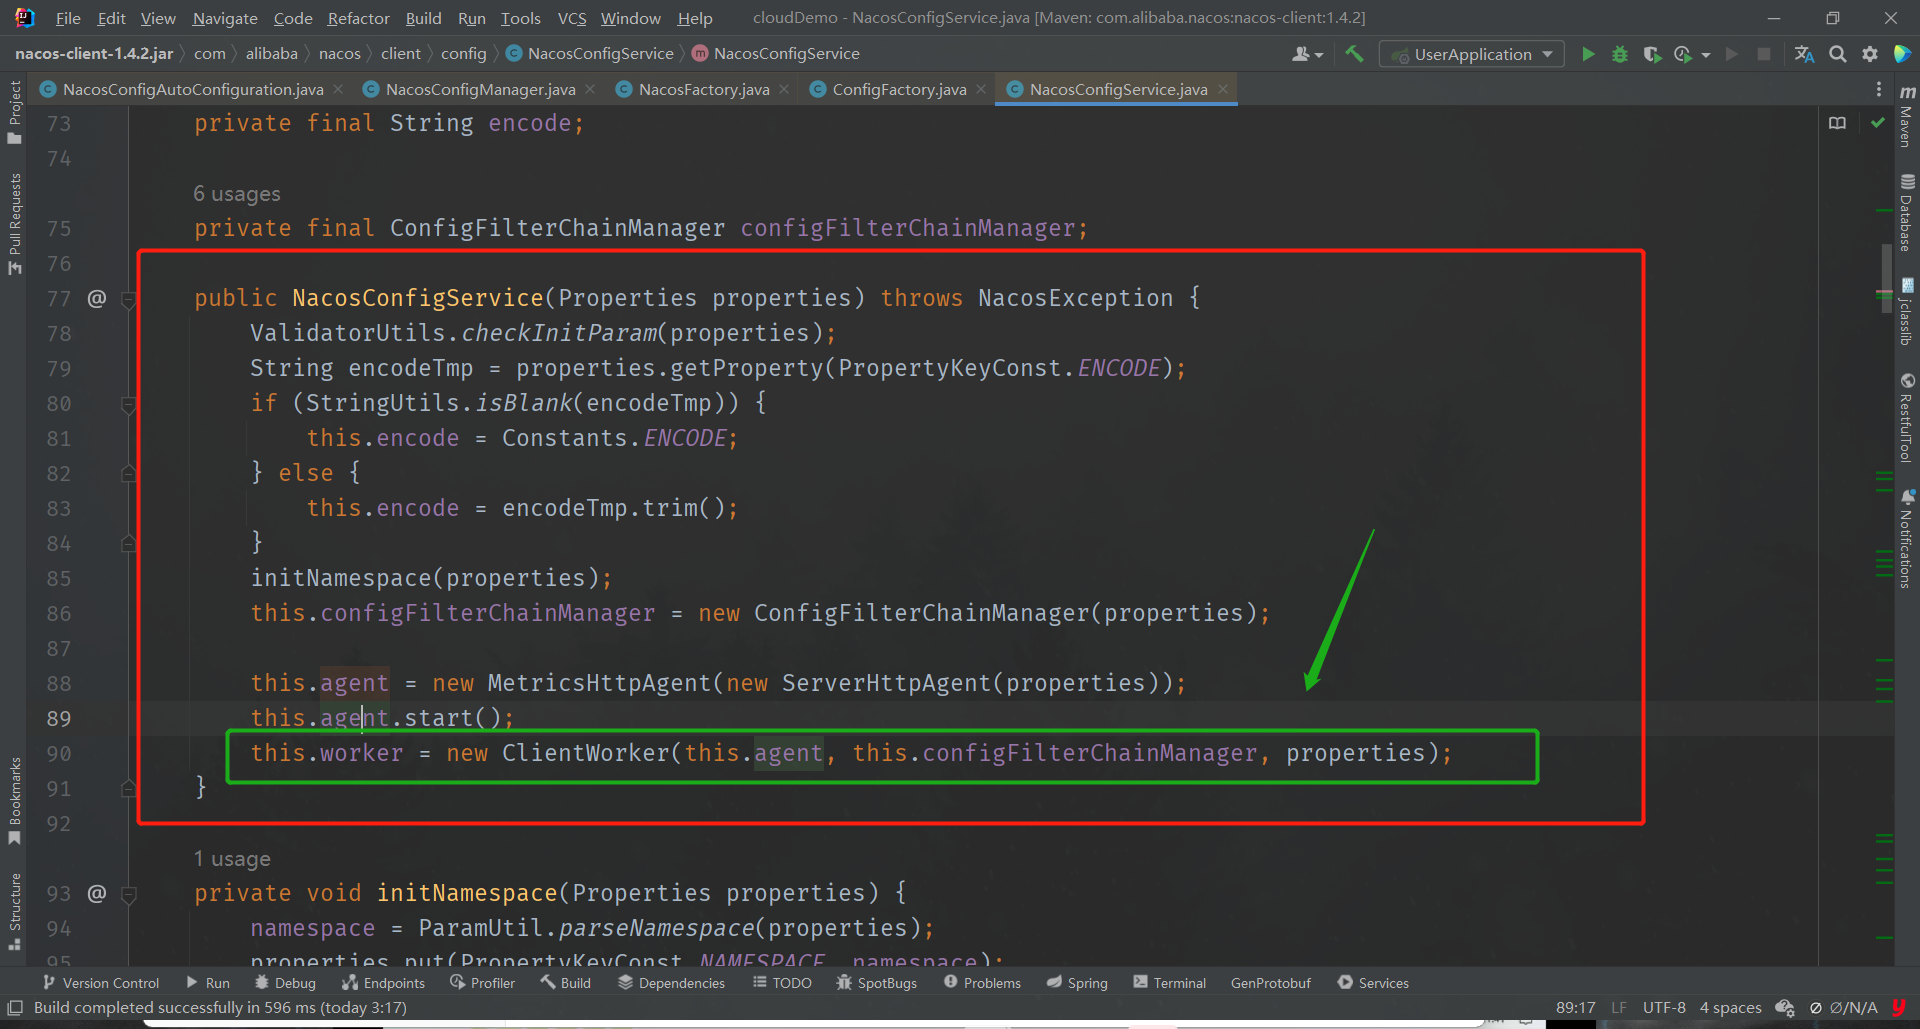Open the RestfulTool side panel
This screenshot has height=1029, width=1920.
coord(1907,418)
